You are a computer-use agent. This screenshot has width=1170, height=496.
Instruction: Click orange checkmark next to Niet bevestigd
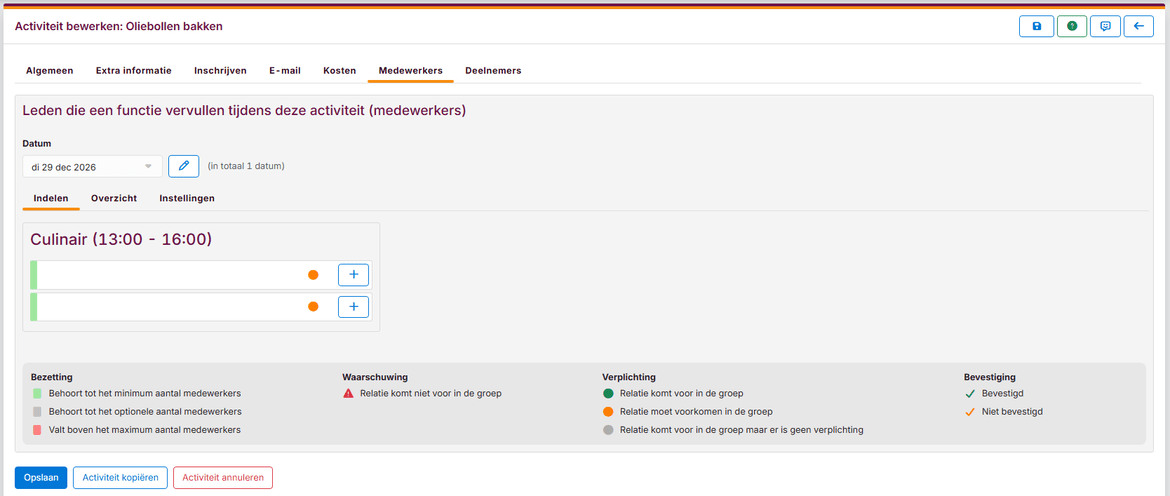click(970, 412)
